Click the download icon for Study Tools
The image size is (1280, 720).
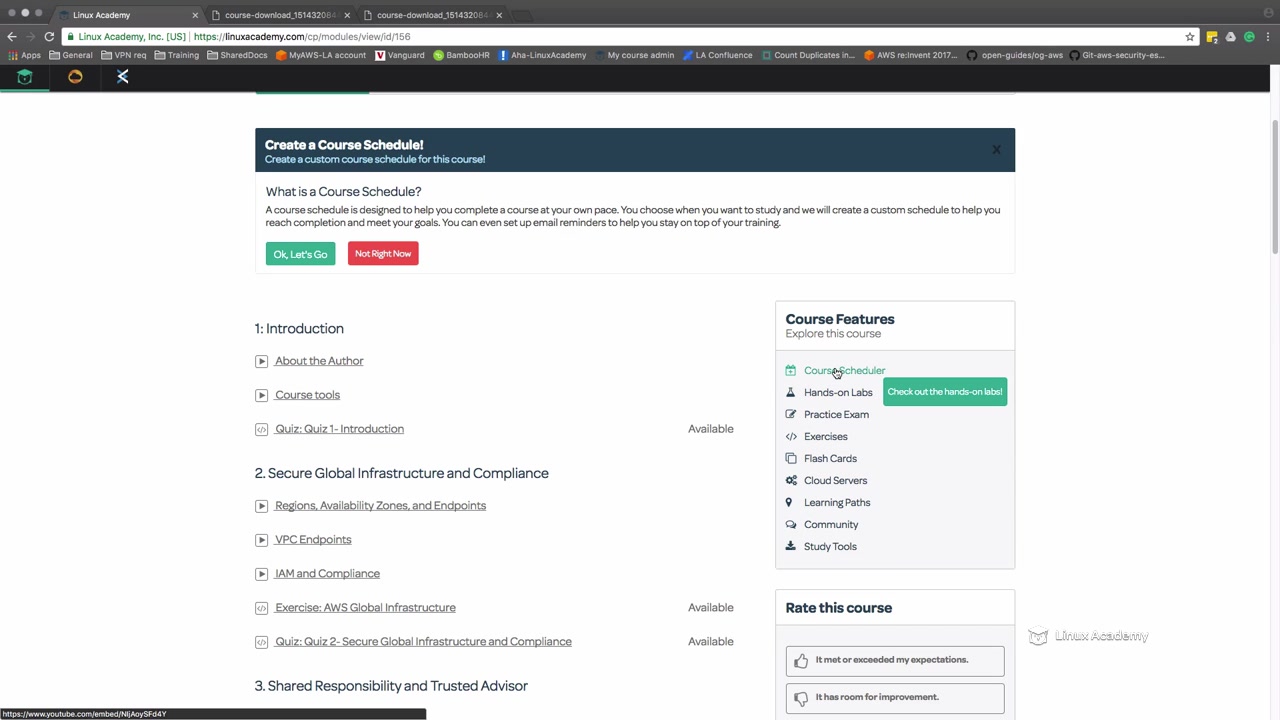[791, 546]
